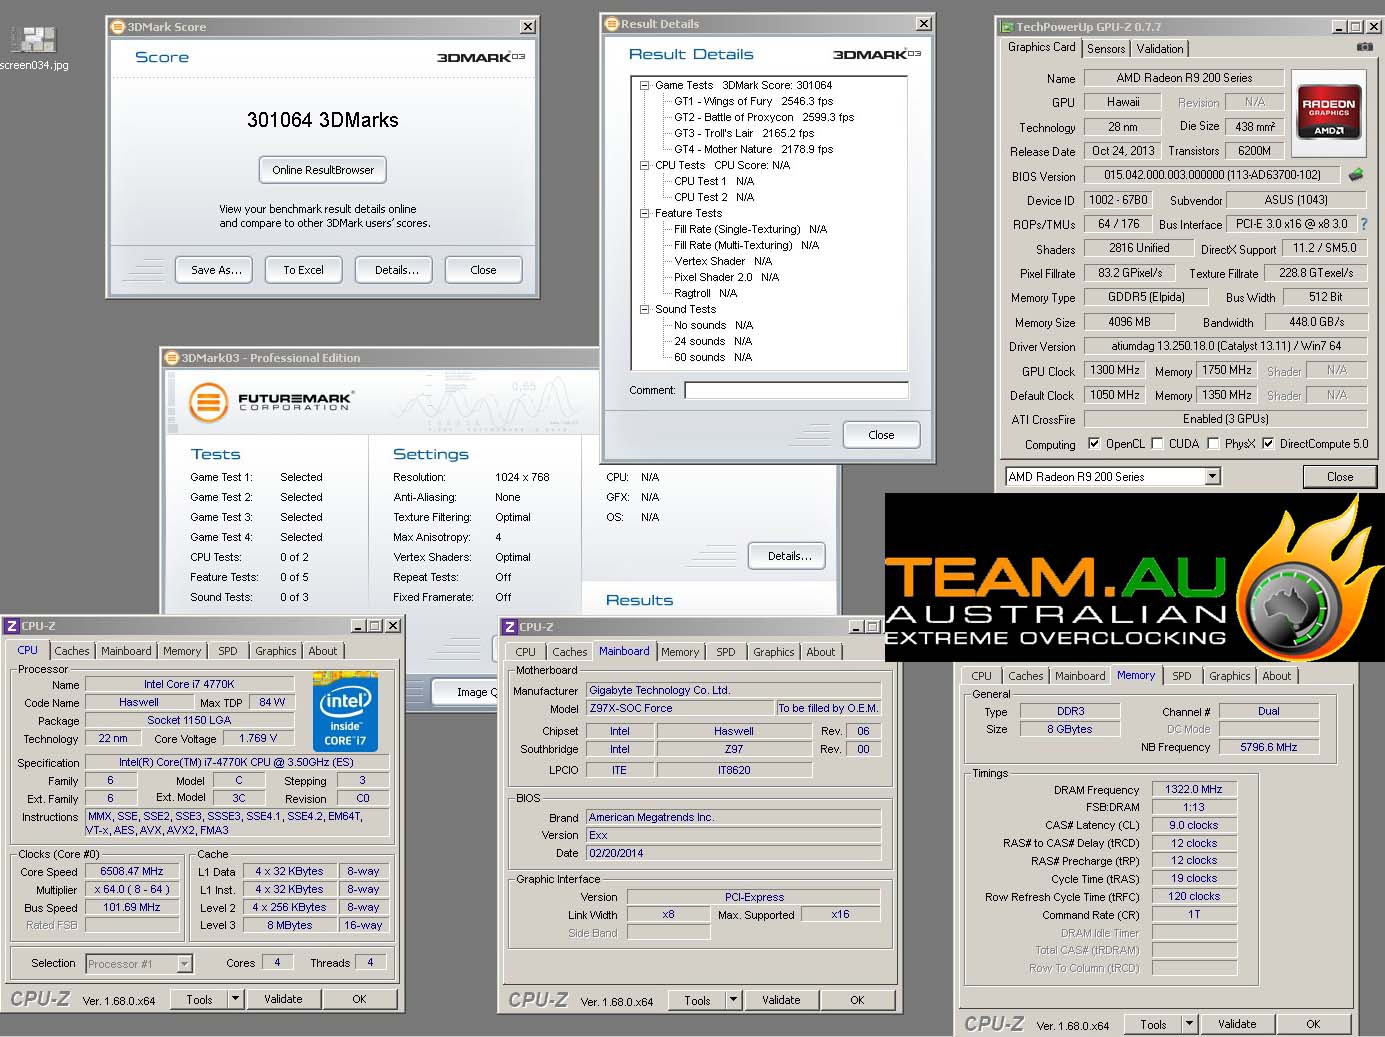Select GT4 - Mother Nature result row

(x=753, y=149)
